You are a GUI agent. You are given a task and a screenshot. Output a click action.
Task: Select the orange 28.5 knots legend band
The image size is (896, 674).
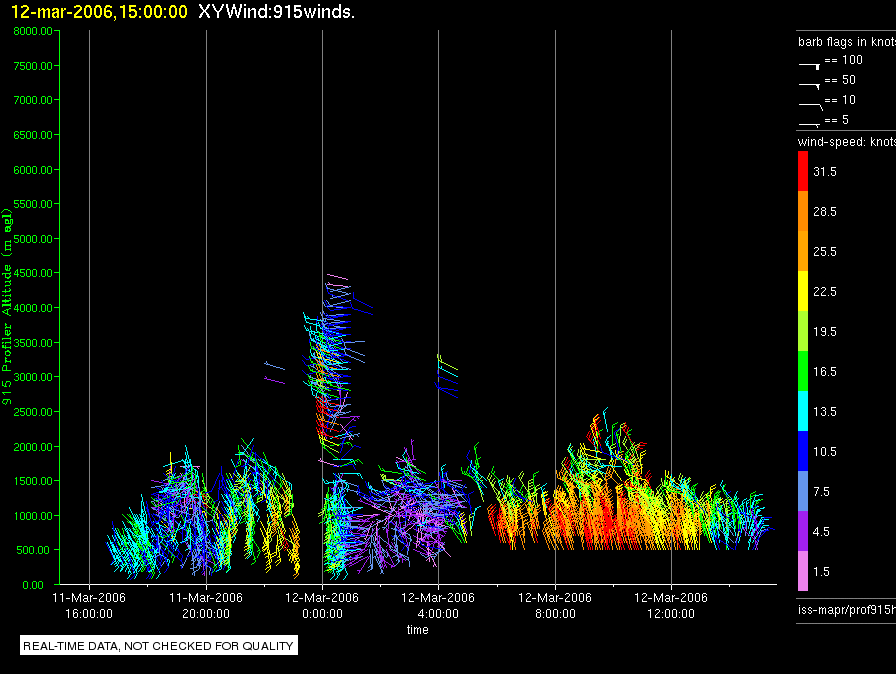(803, 211)
